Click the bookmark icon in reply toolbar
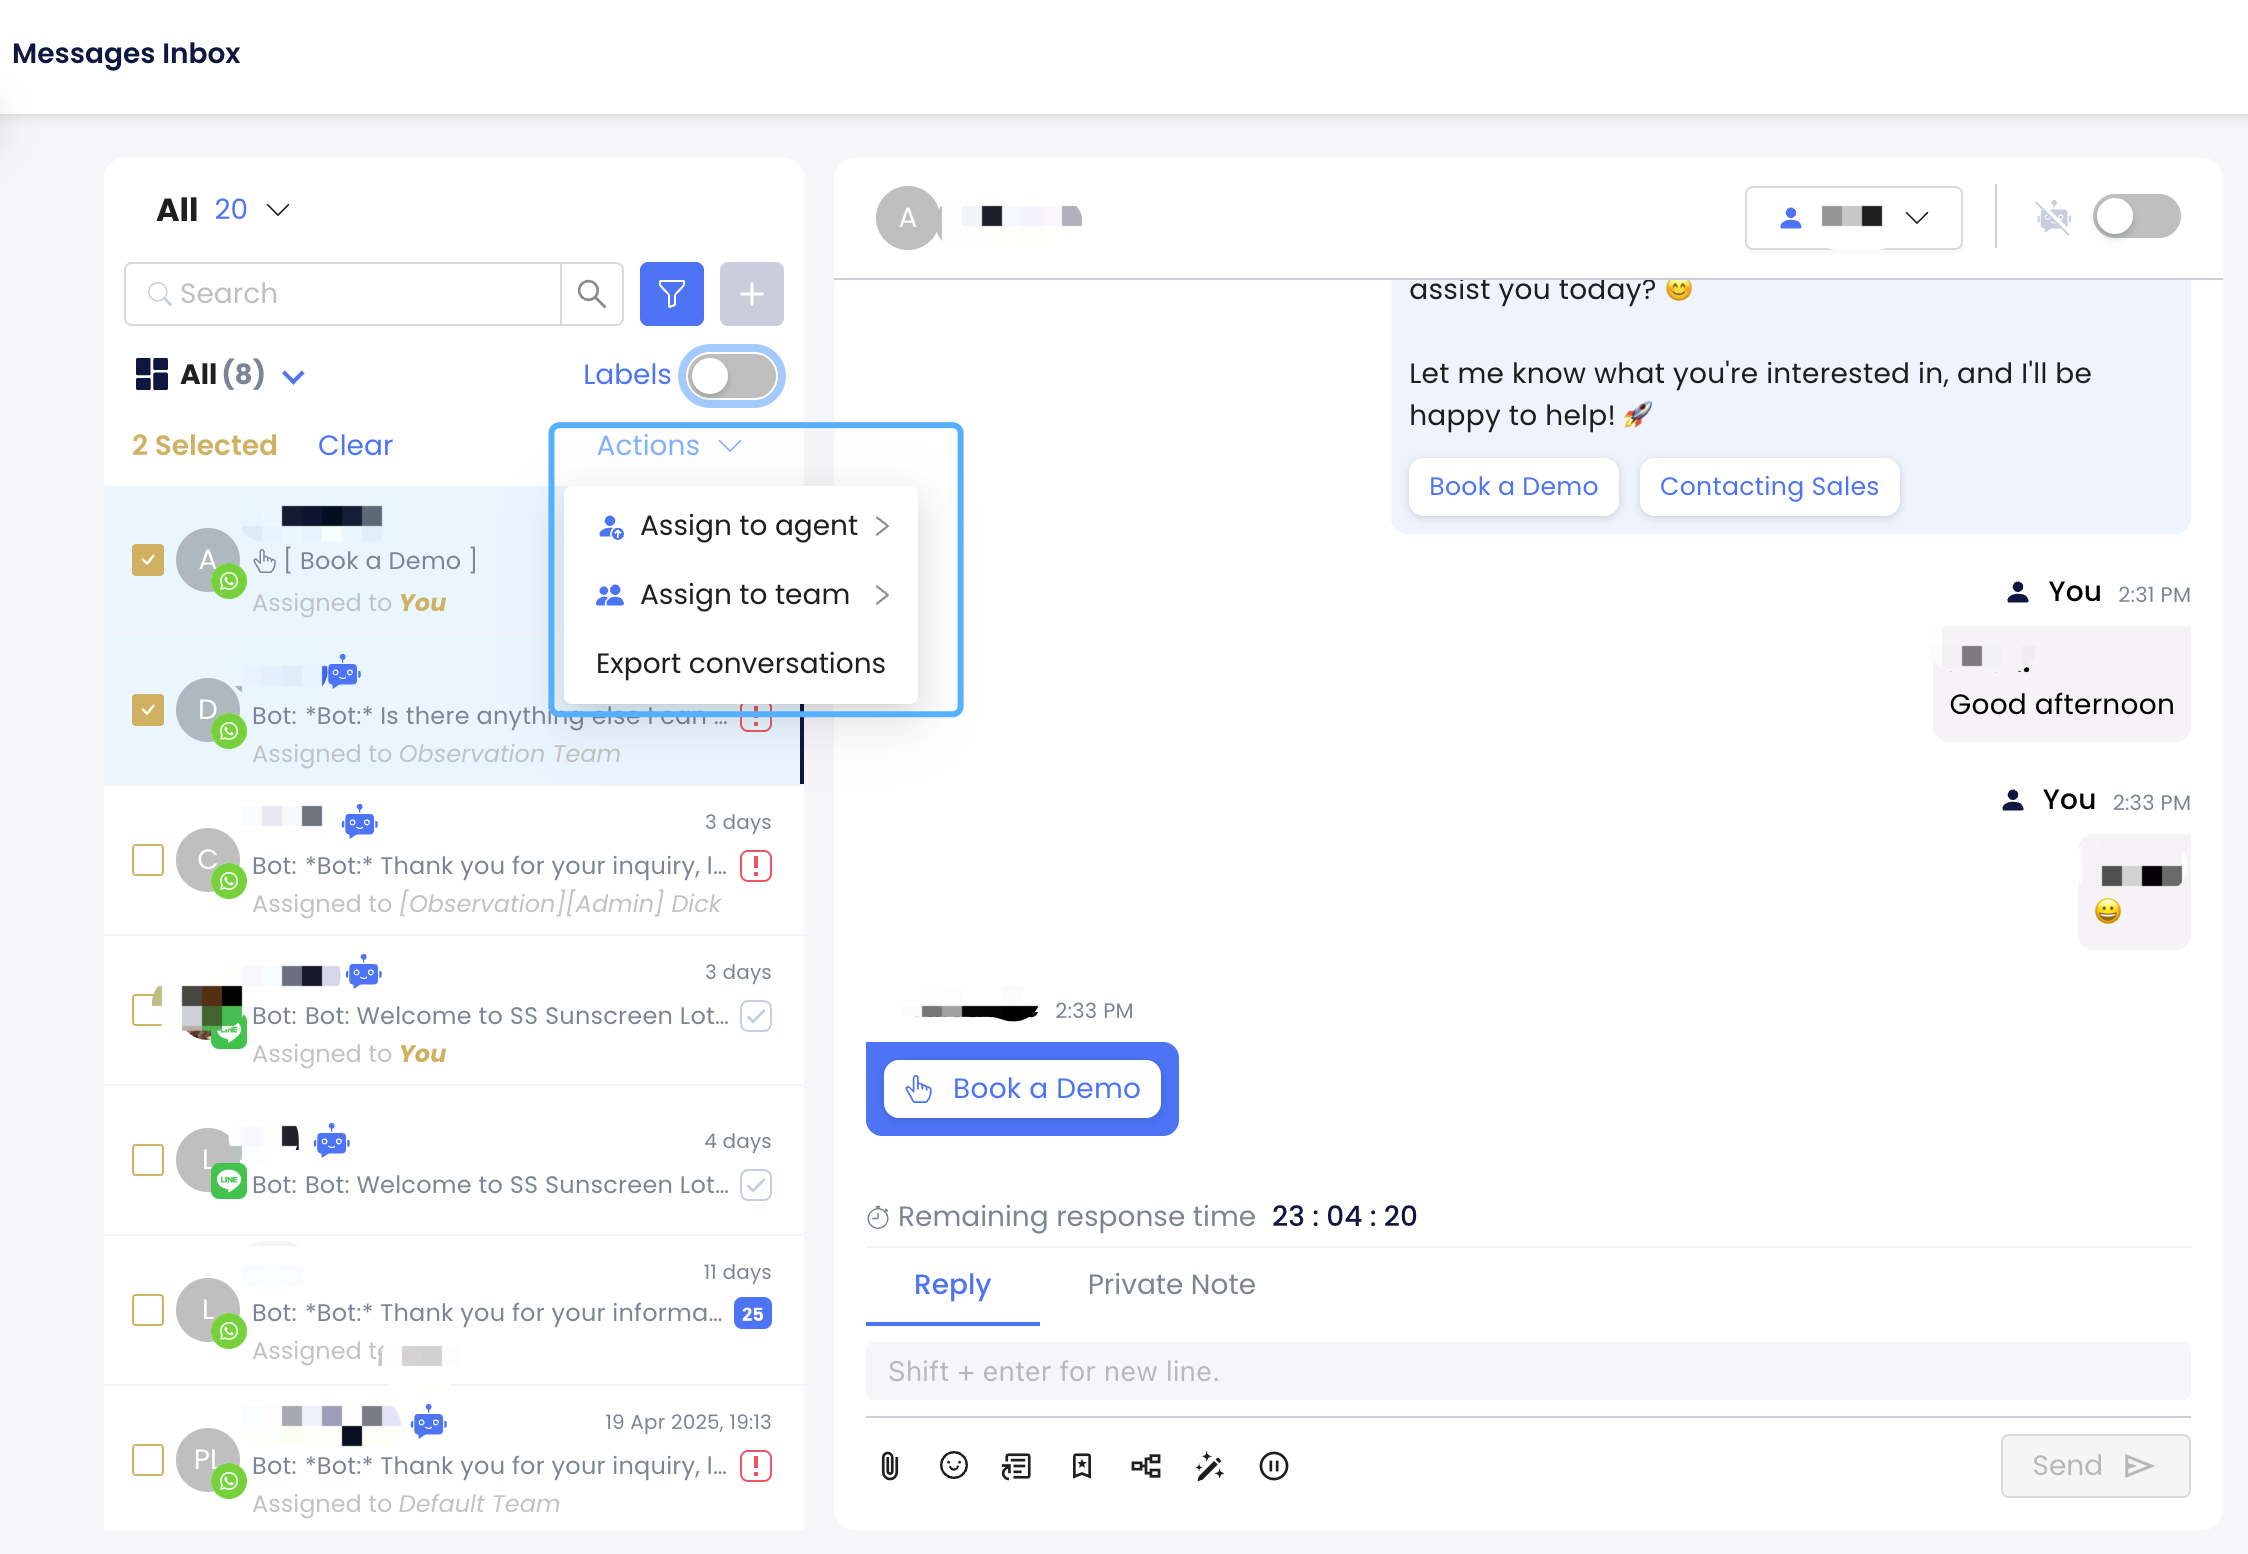 pyautogui.click(x=1081, y=1466)
